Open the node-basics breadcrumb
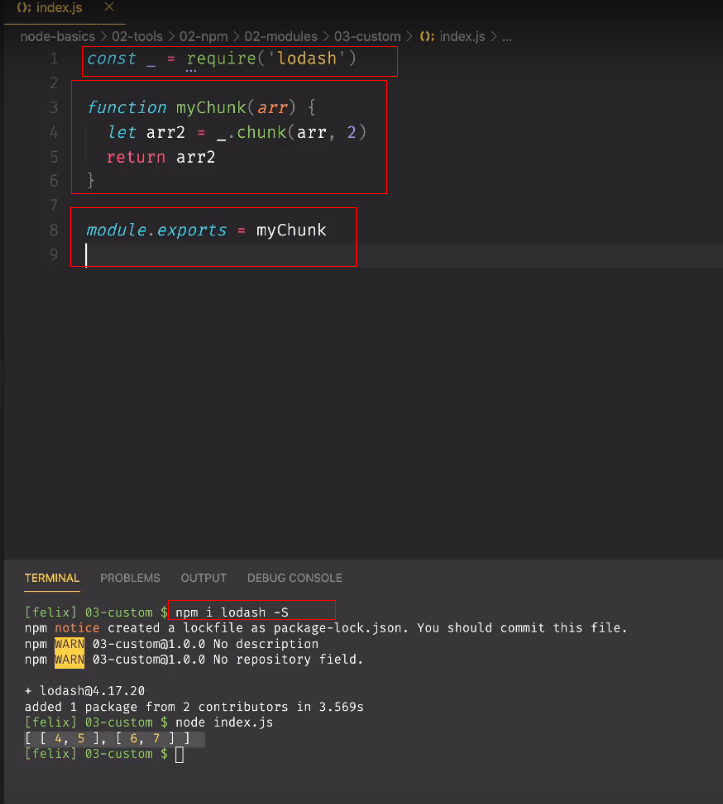The height and width of the screenshot is (804, 723). click(57, 37)
